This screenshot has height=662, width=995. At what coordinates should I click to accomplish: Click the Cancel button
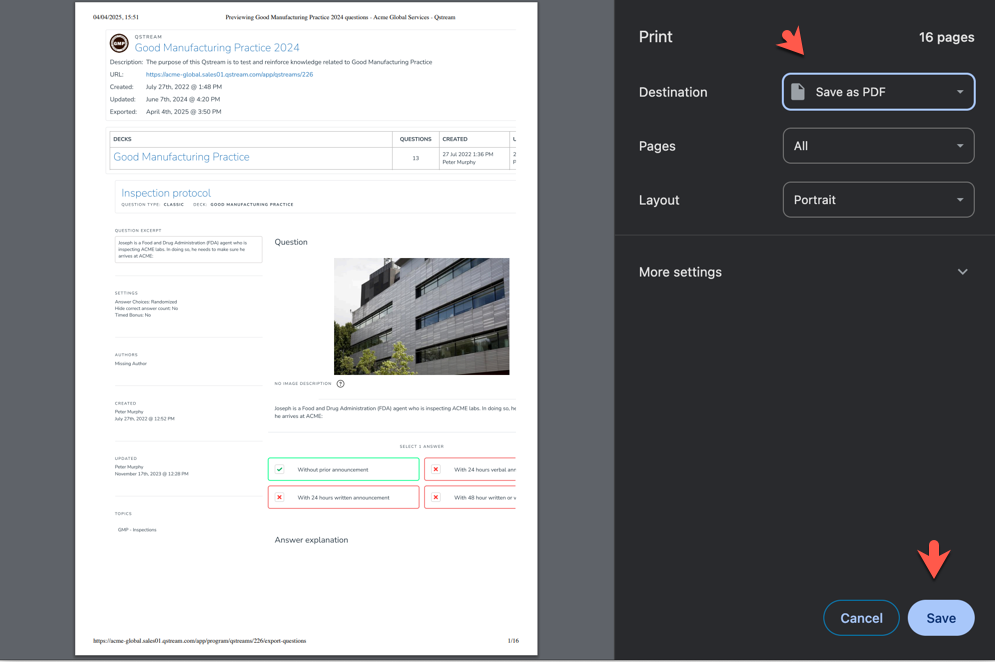(x=861, y=618)
